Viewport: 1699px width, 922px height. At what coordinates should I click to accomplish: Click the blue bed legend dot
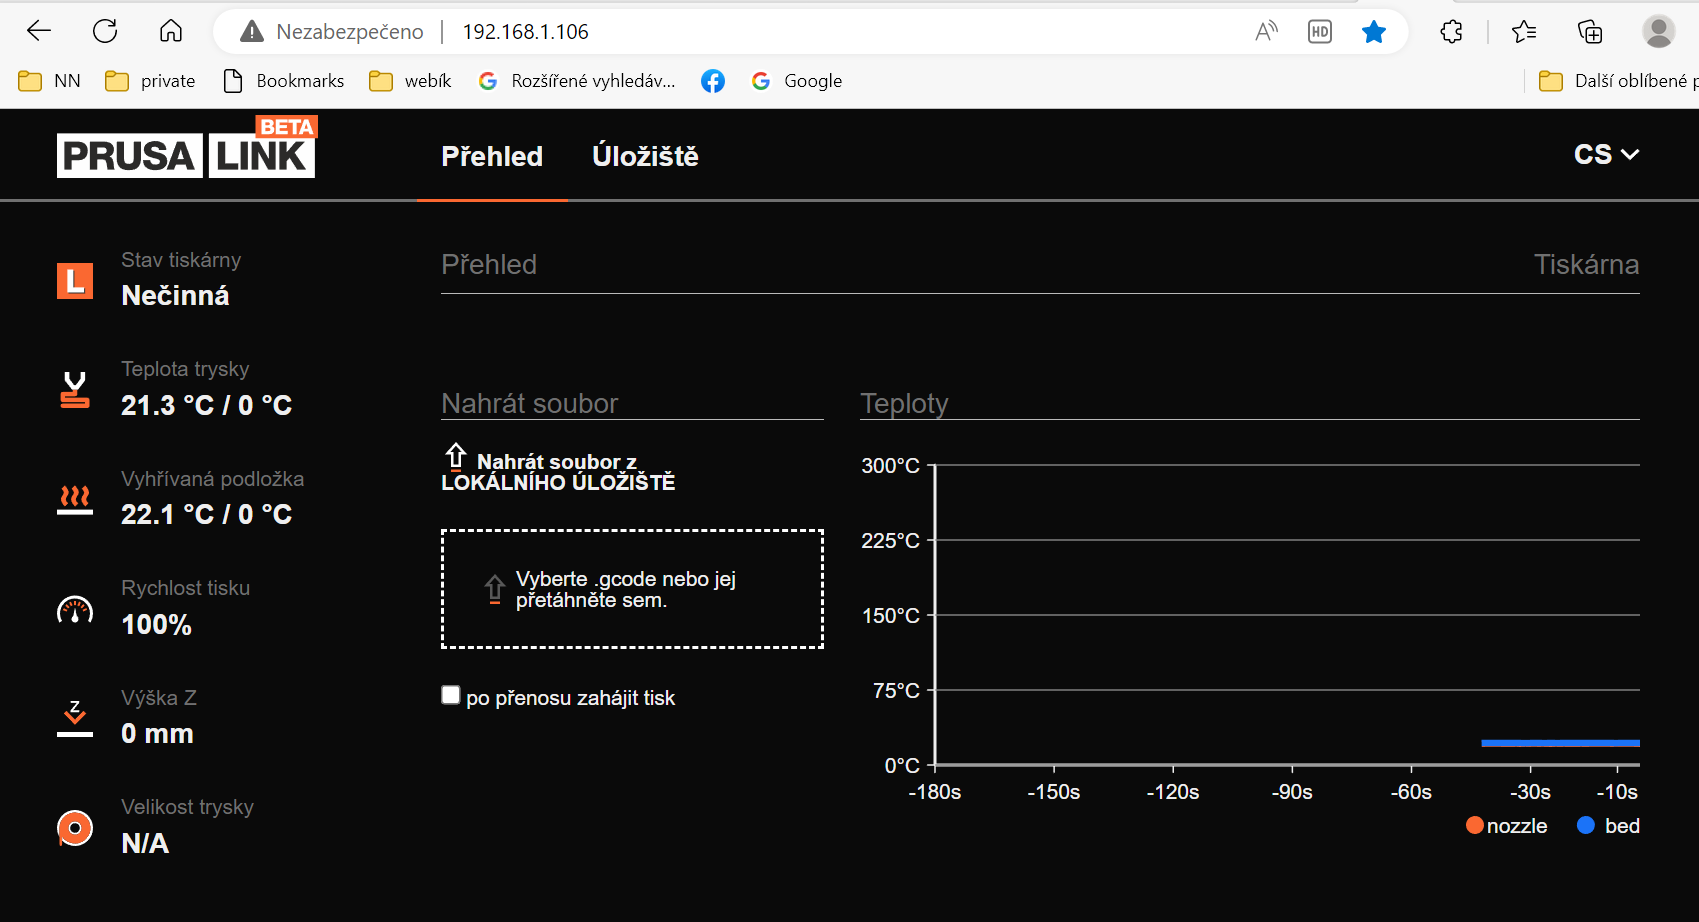point(1585,825)
